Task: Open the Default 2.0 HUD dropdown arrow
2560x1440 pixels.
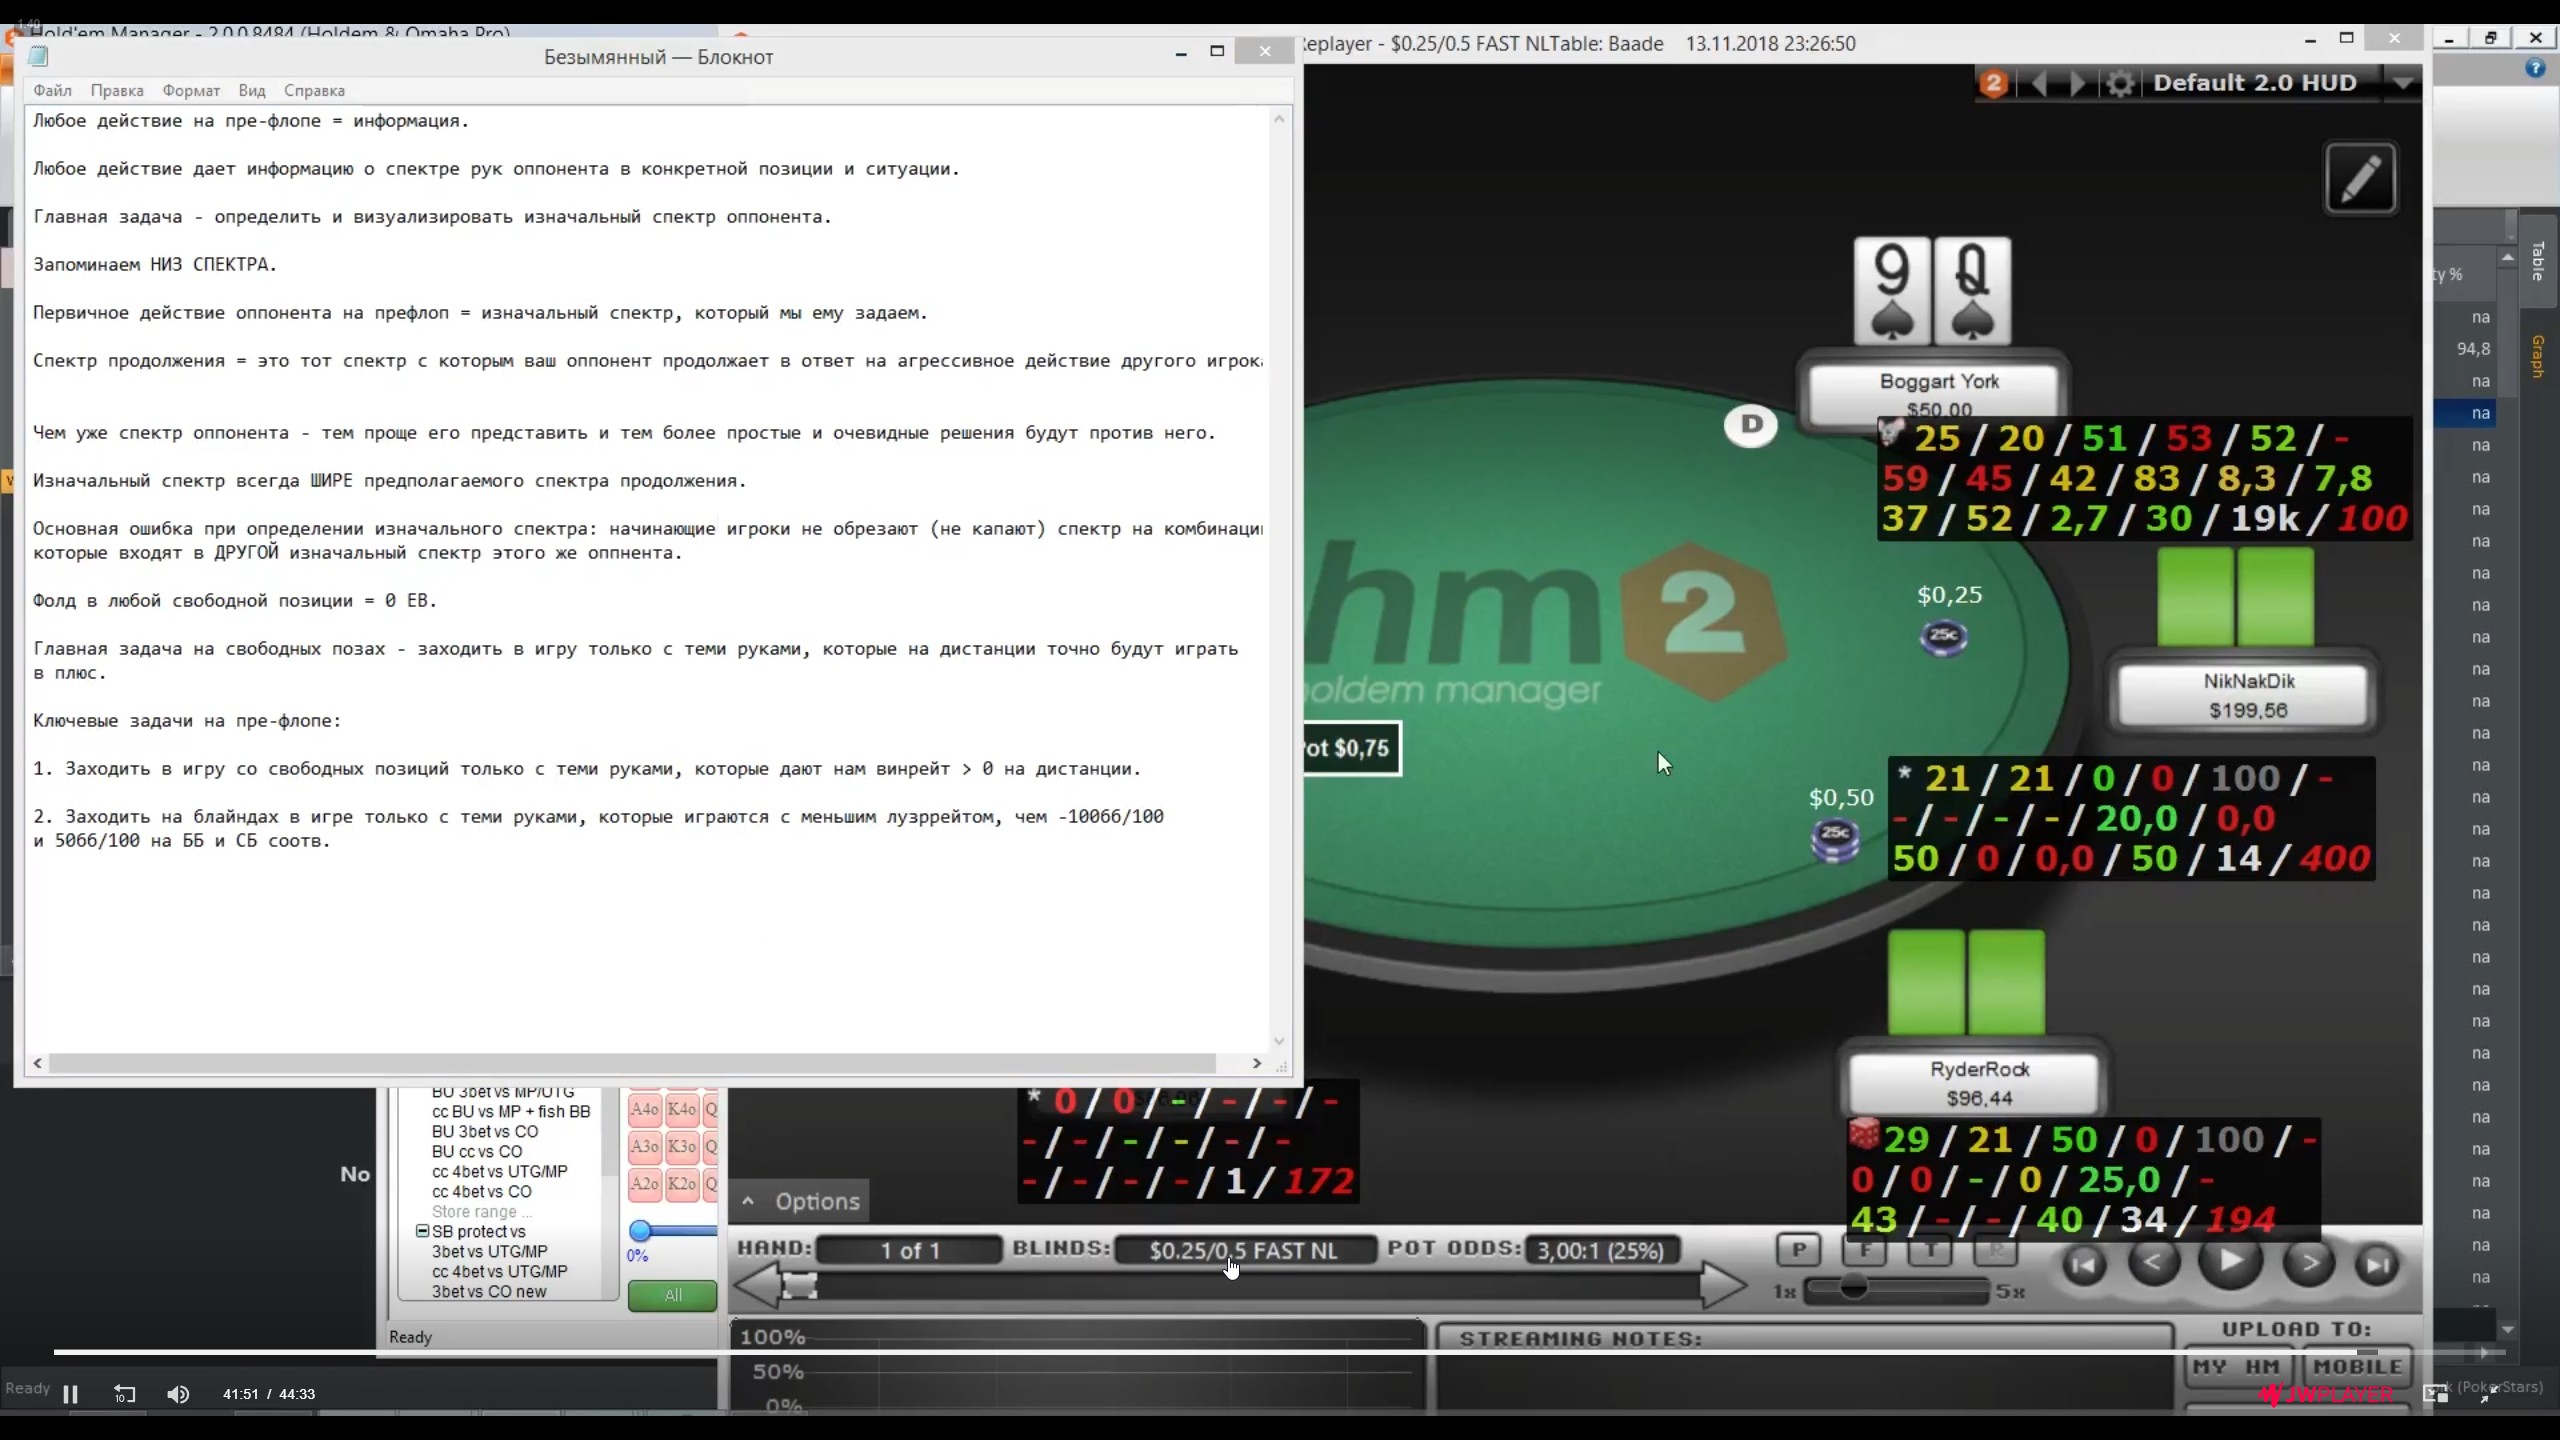Action: tap(2403, 83)
